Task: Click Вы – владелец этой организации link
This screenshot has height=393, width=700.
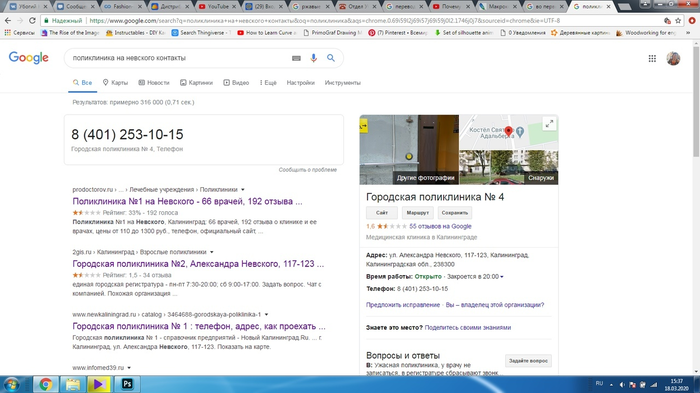Action: click(495, 305)
